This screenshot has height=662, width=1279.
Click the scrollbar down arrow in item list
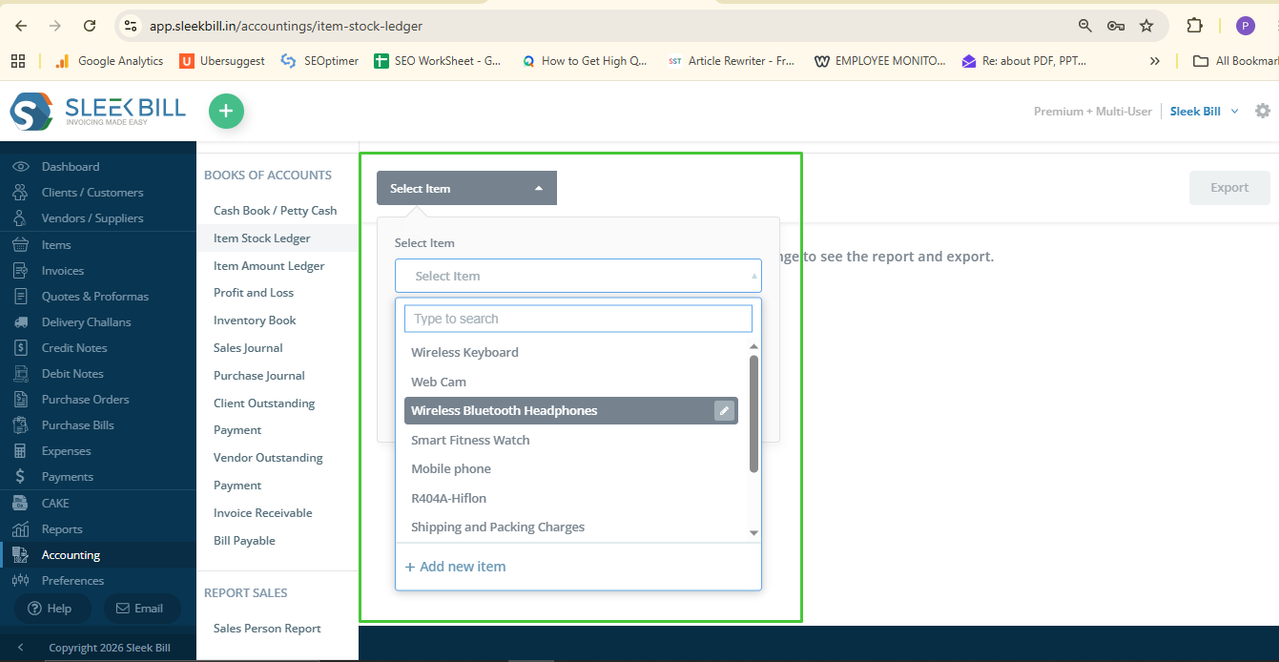click(754, 533)
